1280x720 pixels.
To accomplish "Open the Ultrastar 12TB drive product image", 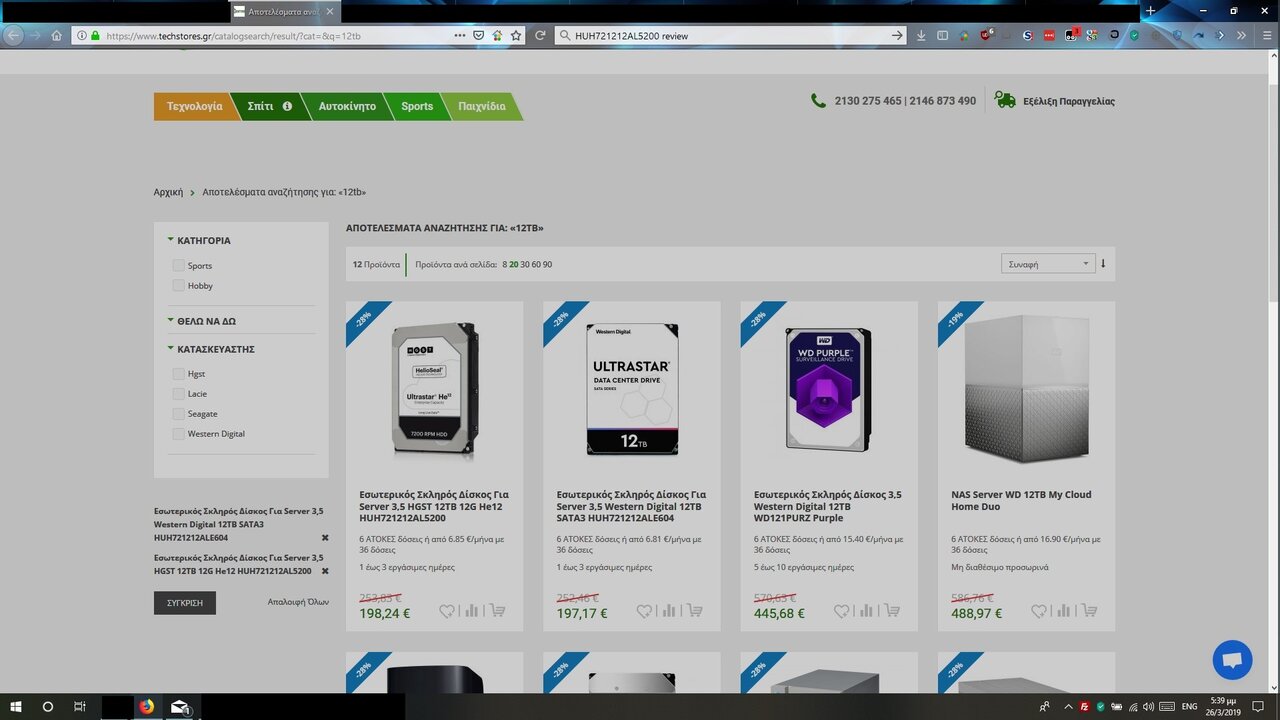I will [632, 390].
